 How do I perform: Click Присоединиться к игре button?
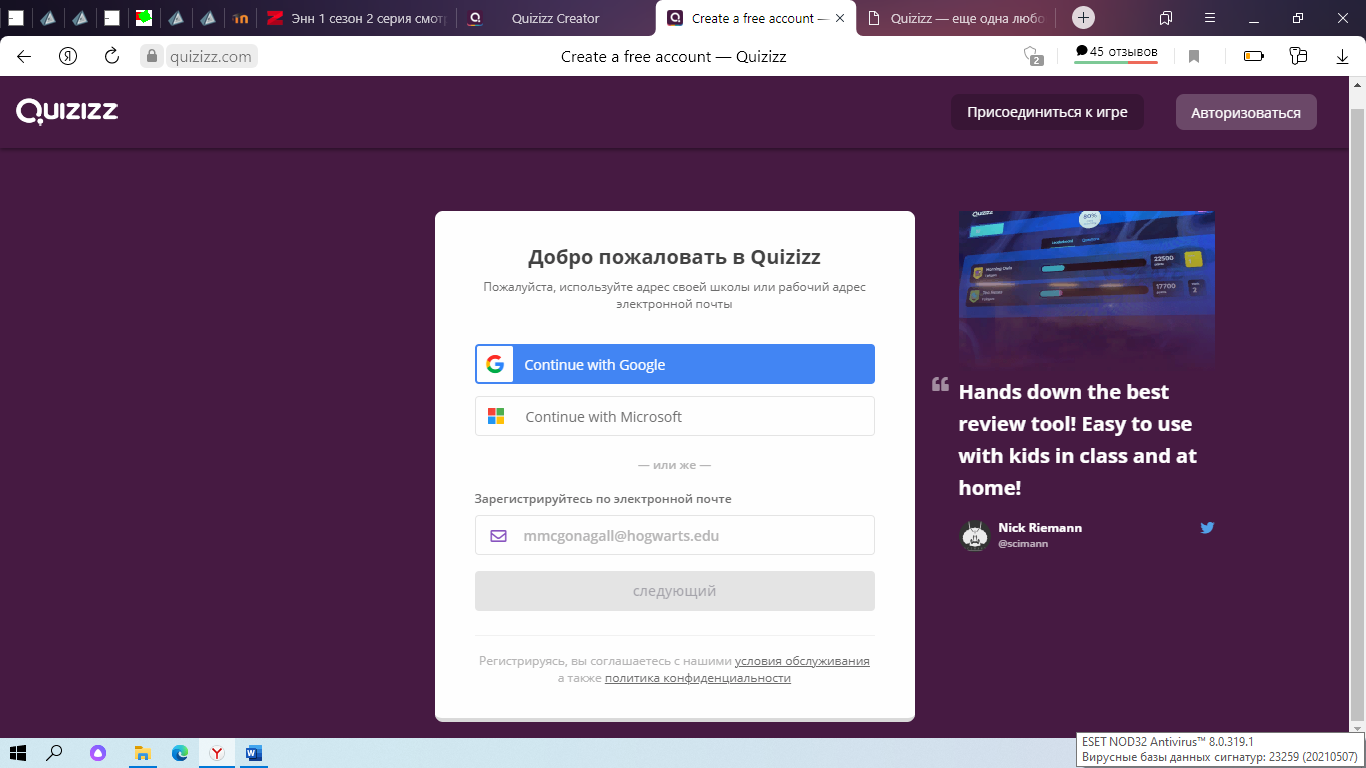pyautogui.click(x=1047, y=112)
